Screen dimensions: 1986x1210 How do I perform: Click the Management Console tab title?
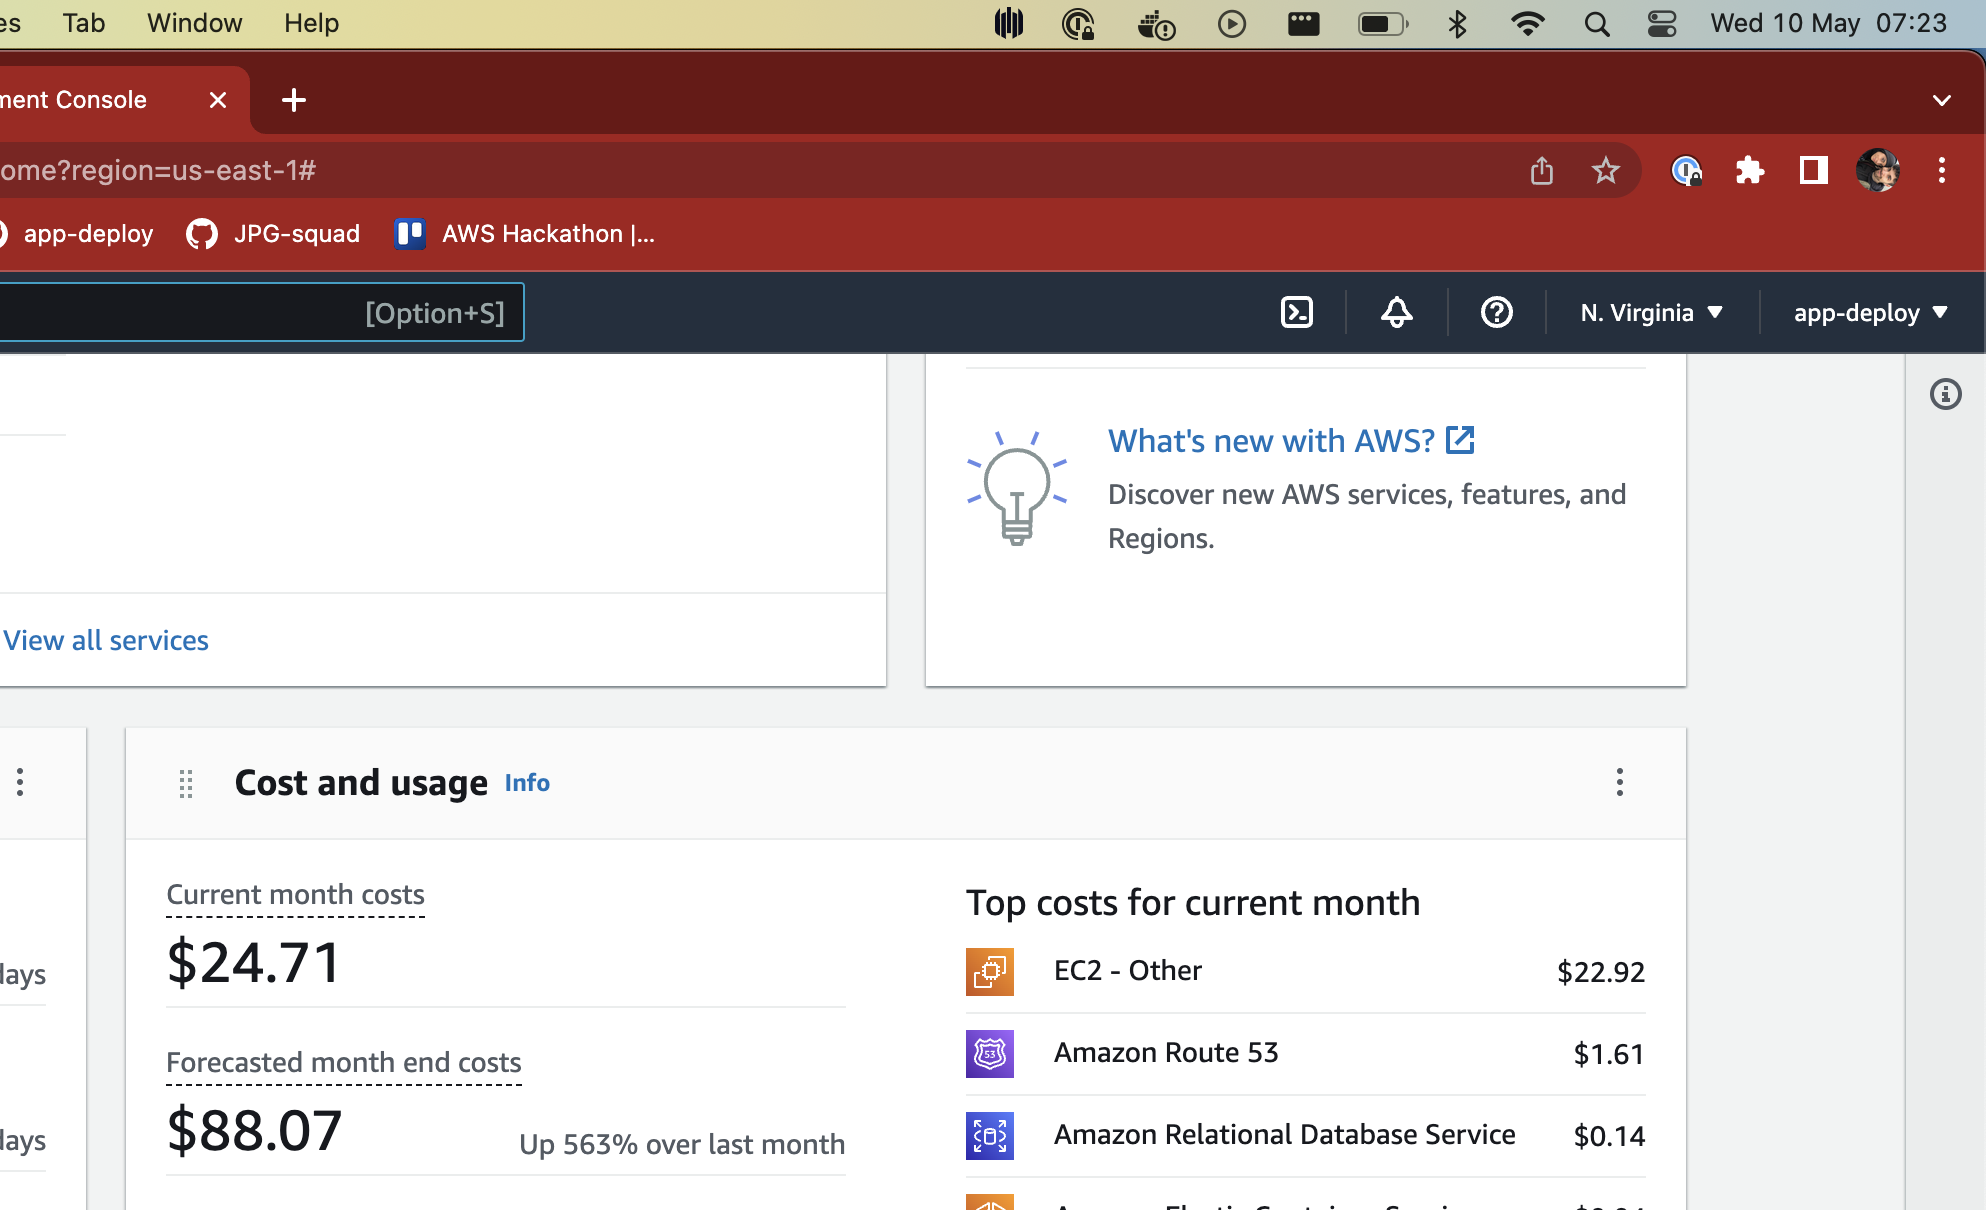point(73,100)
